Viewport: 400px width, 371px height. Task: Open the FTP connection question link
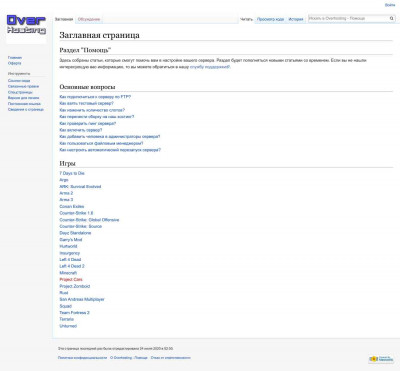95,97
